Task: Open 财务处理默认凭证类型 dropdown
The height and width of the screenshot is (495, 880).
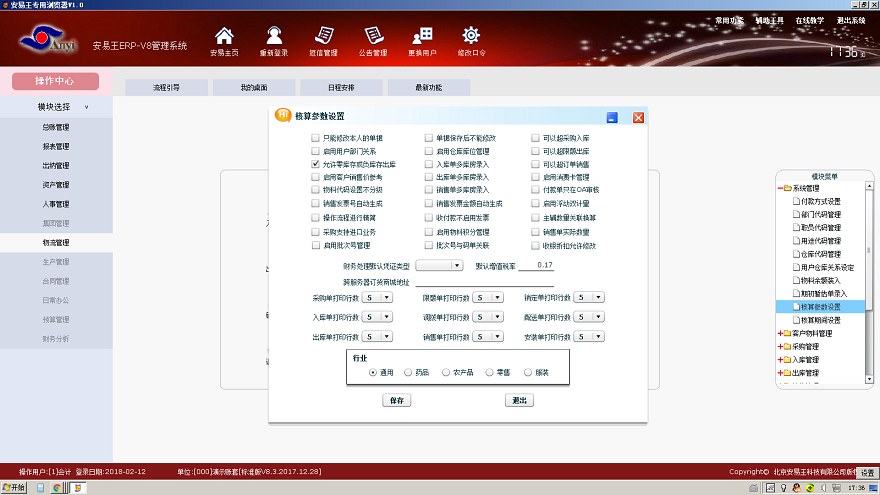Action: click(x=439, y=265)
